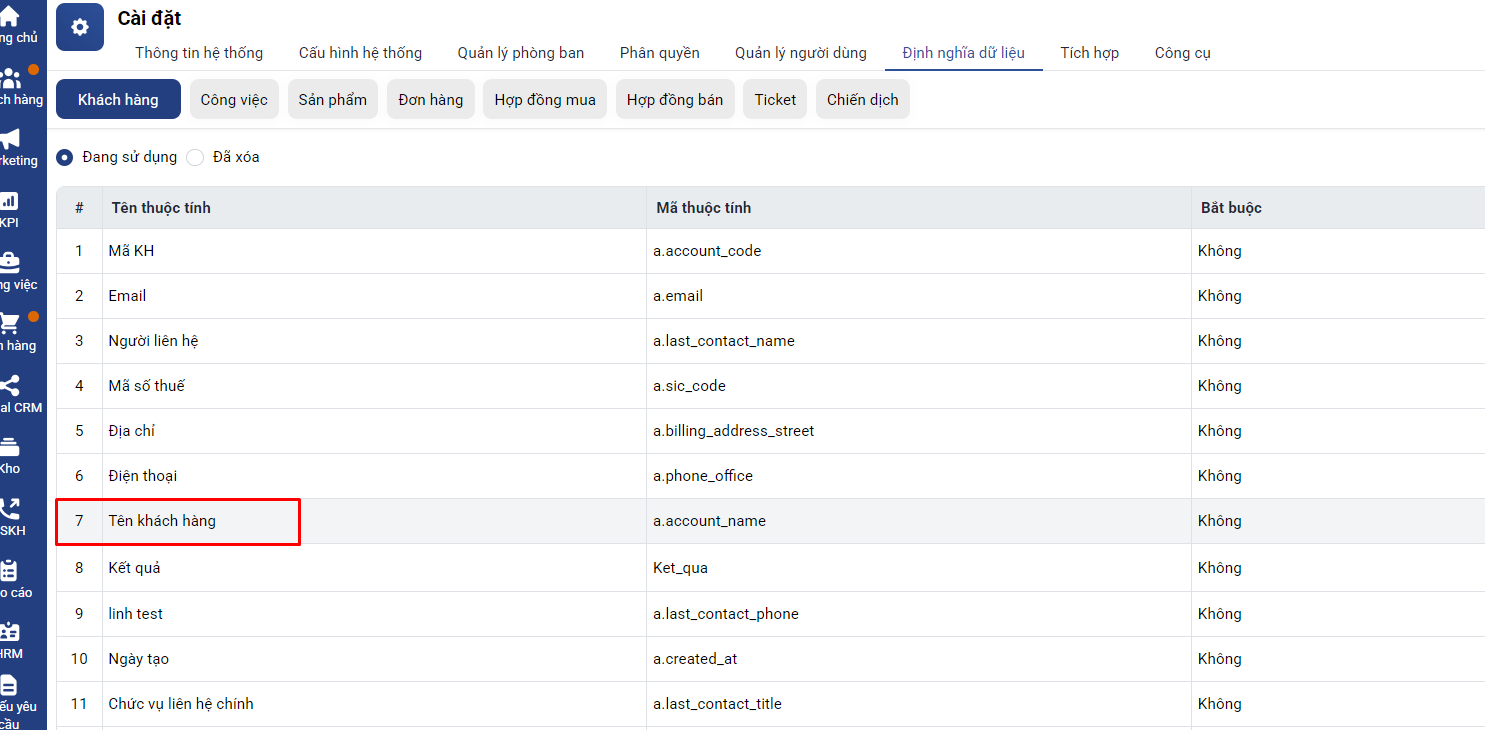
Task: Open the KPI chart icon
Action: point(9,201)
